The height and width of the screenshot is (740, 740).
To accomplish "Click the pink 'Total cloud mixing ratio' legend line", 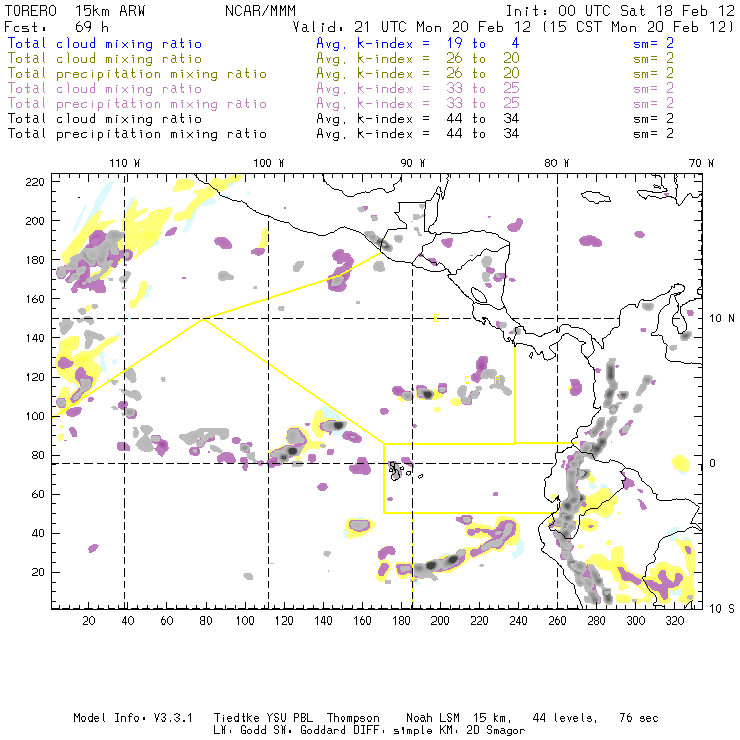I will tap(105, 89).
